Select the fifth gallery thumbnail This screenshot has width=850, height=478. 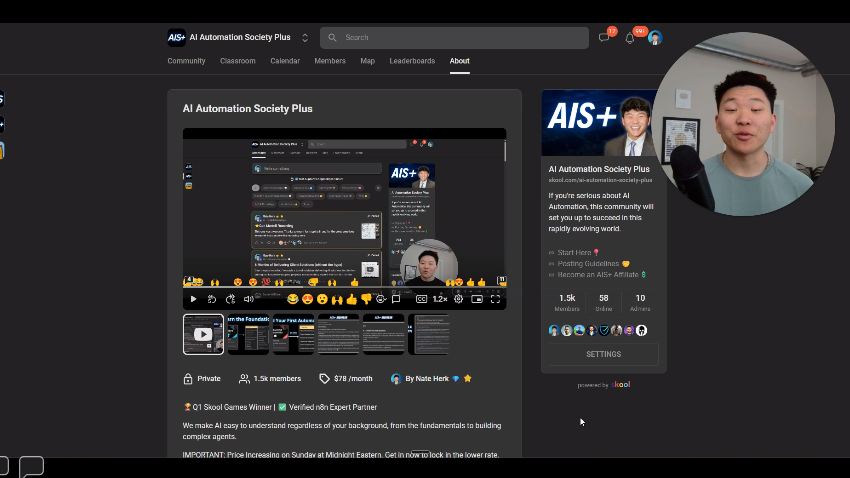pos(383,334)
